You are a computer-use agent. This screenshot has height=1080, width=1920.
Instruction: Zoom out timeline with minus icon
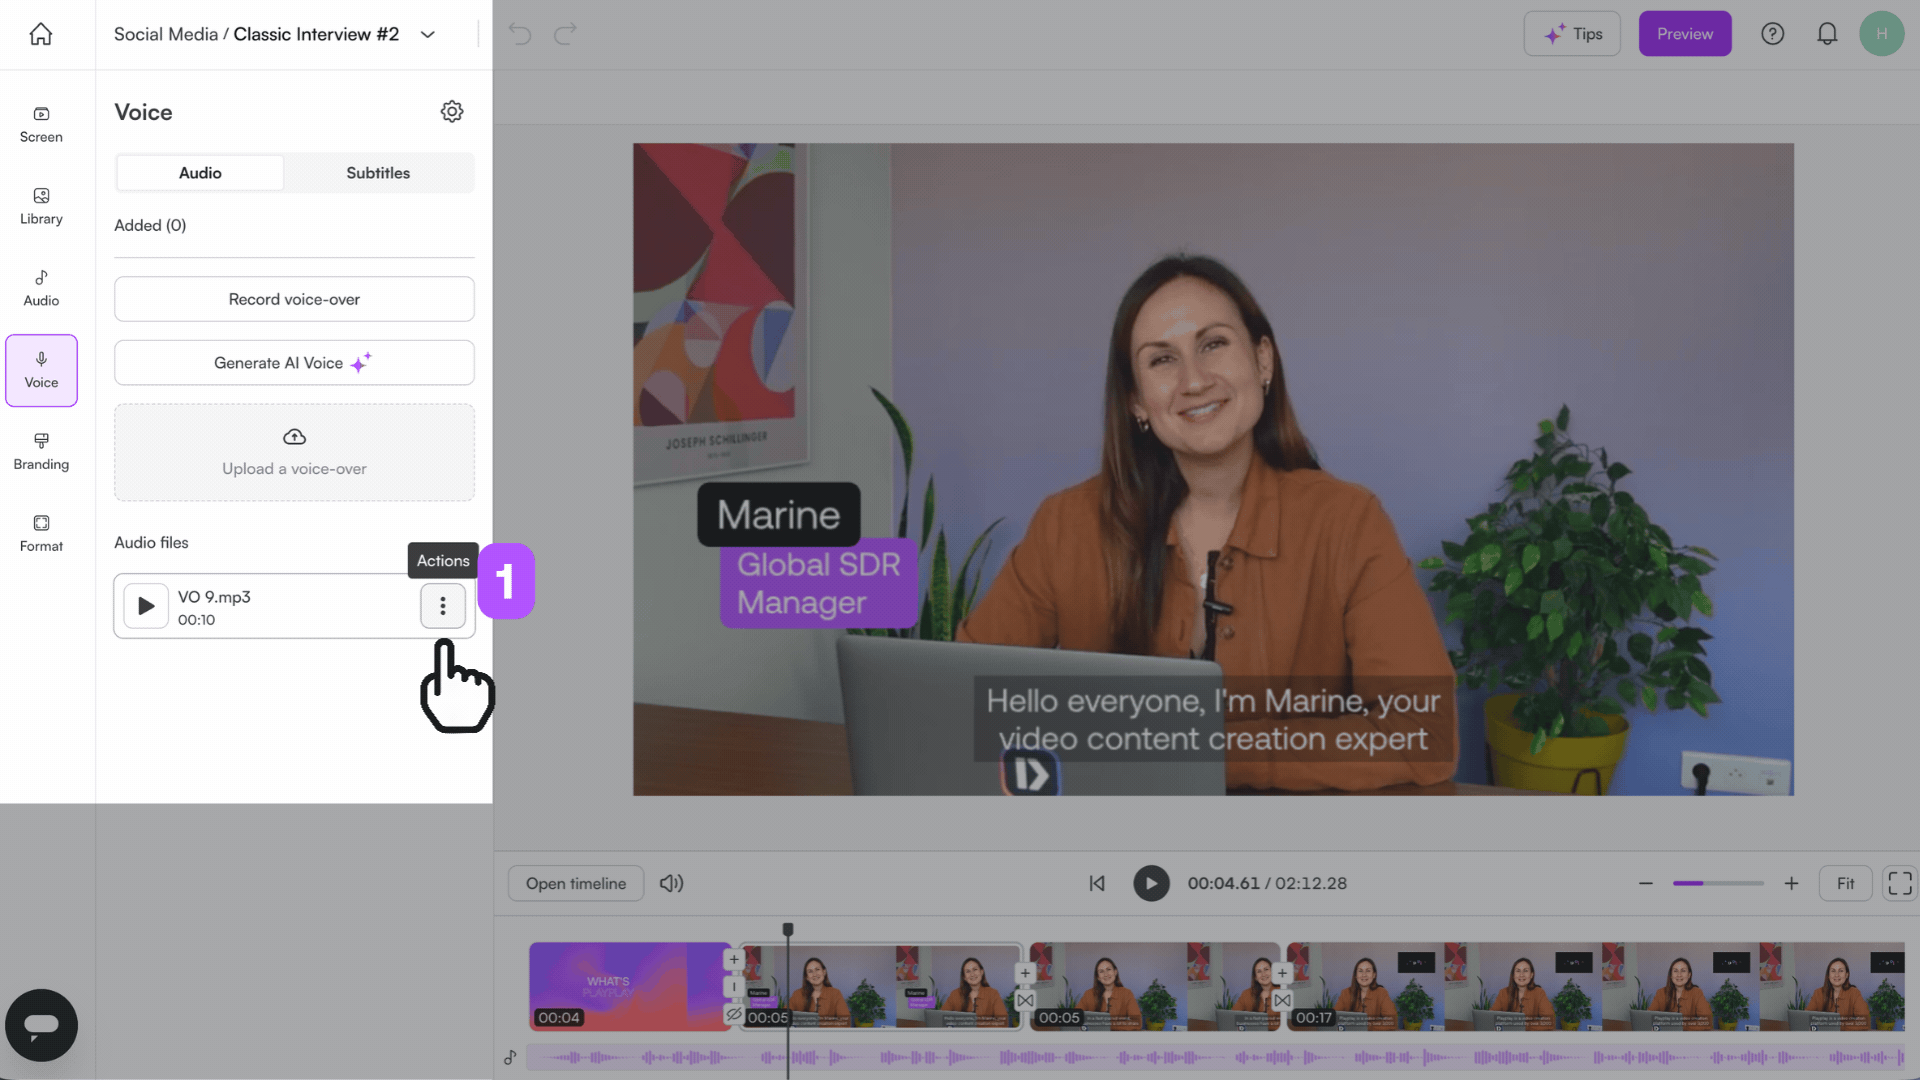pos(1646,883)
